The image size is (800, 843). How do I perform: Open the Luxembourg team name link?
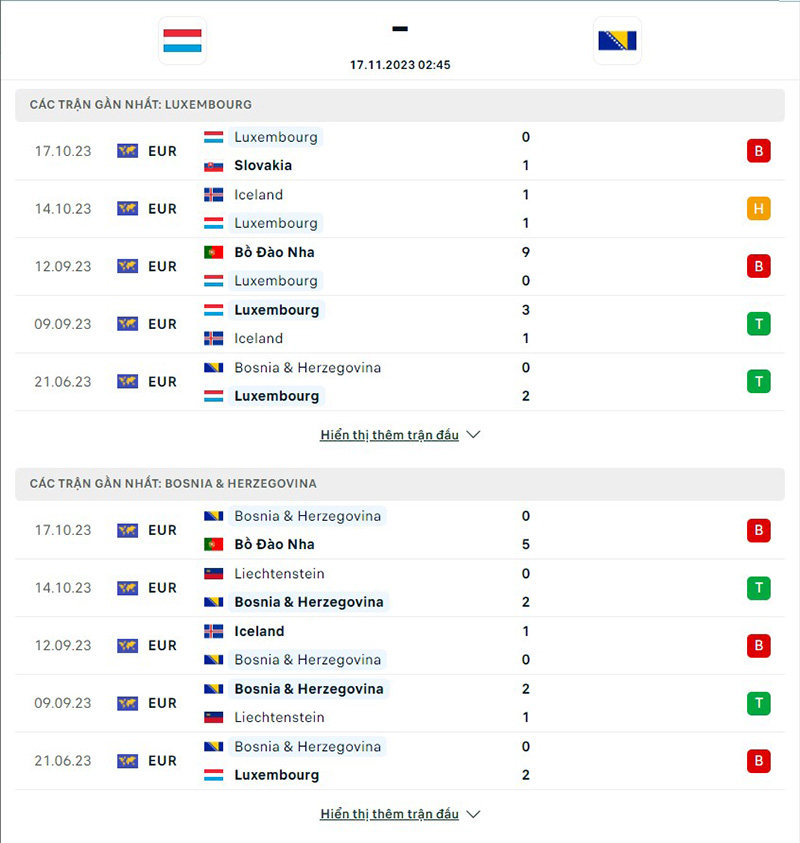[x=277, y=137]
